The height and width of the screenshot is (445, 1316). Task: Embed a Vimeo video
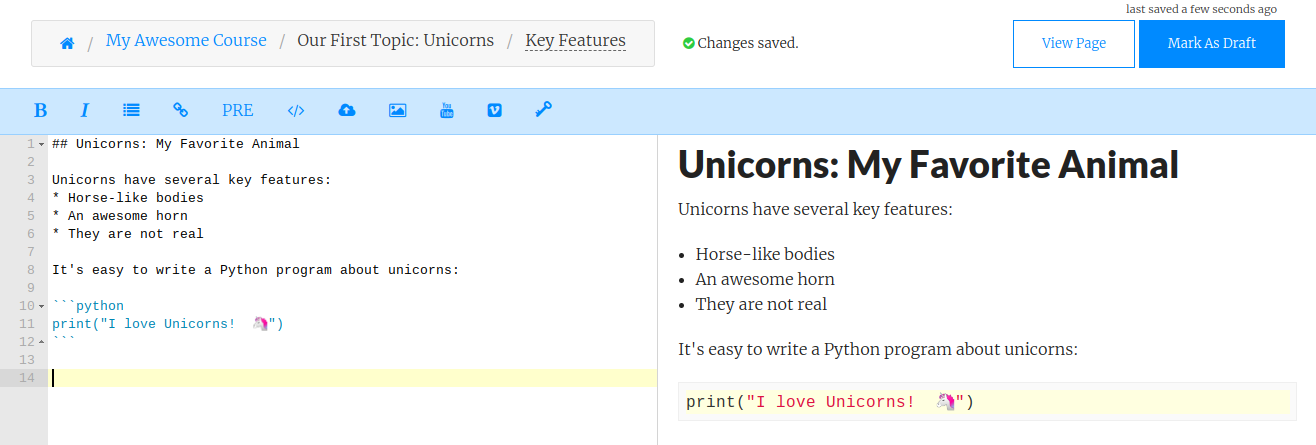(x=494, y=110)
